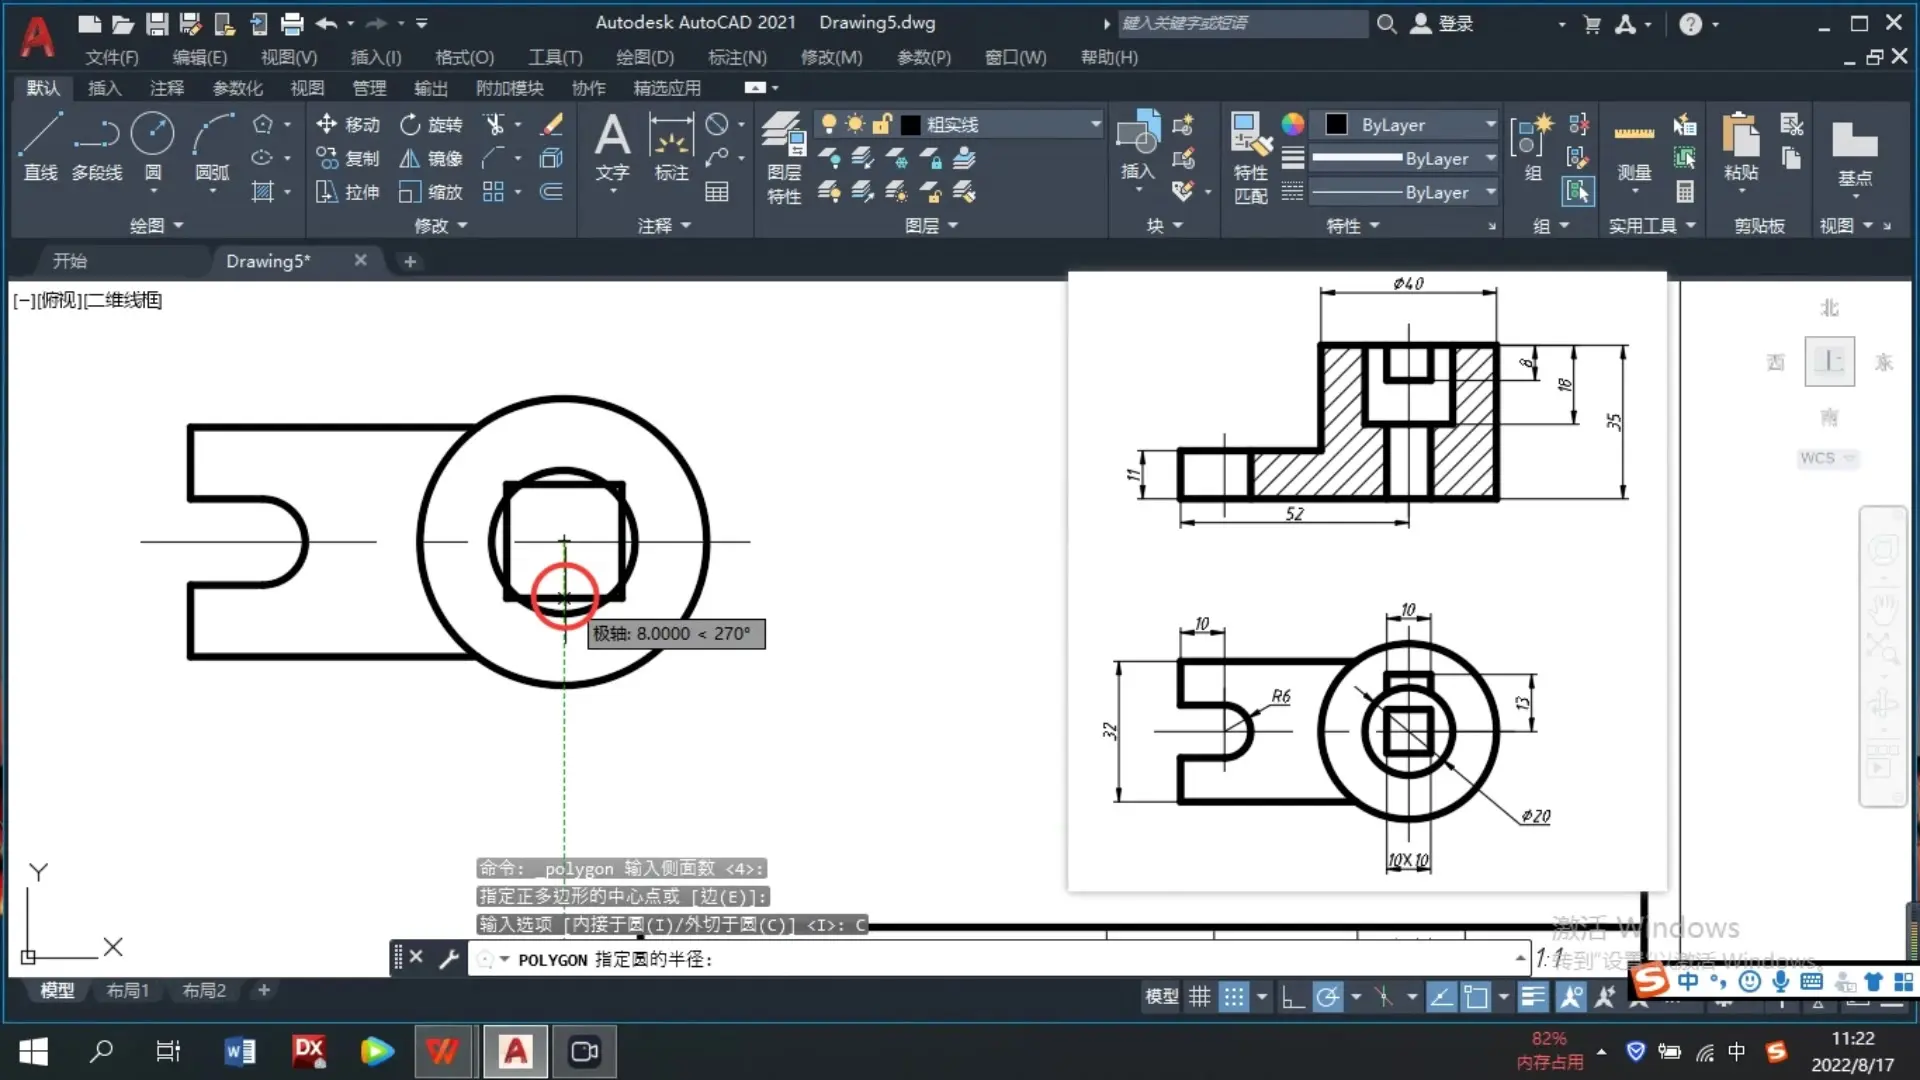Click the 缩放 (Scale) tool
1920x1080 pixels.
click(431, 192)
